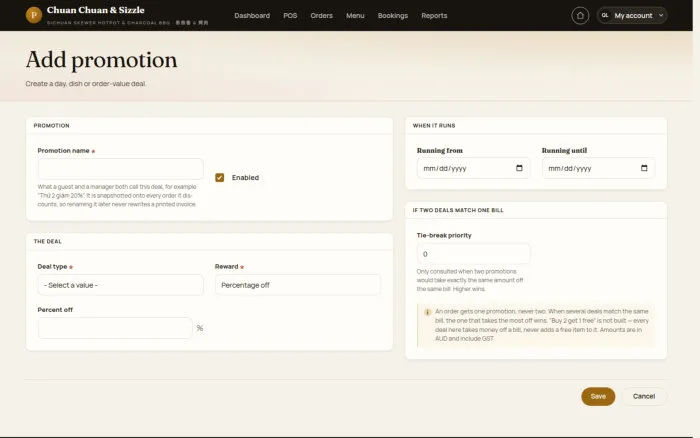Click the Enabled label text
Viewport: 700px width, 438px height.
coord(245,178)
